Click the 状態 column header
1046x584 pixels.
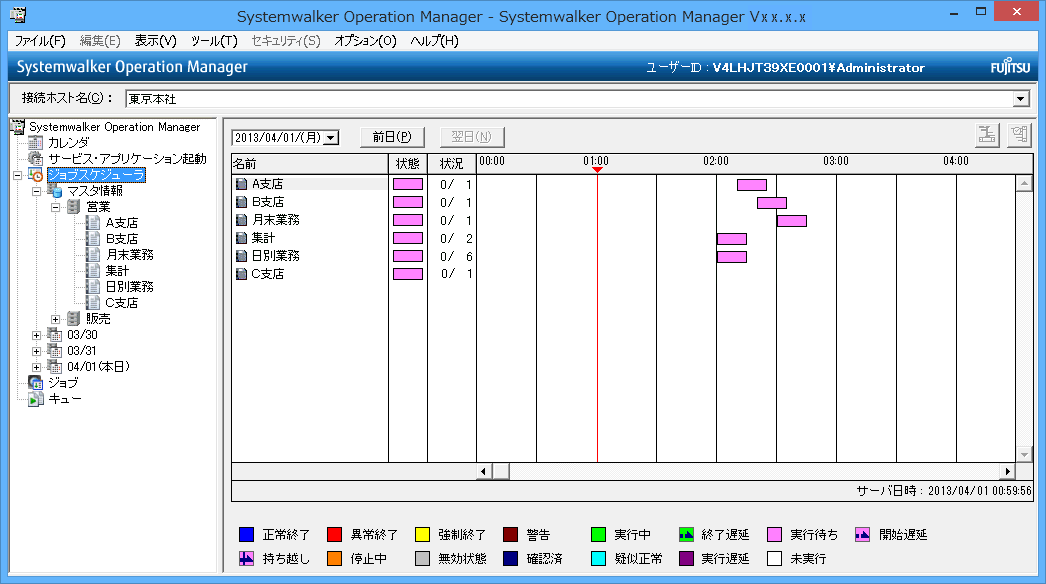tap(408, 164)
